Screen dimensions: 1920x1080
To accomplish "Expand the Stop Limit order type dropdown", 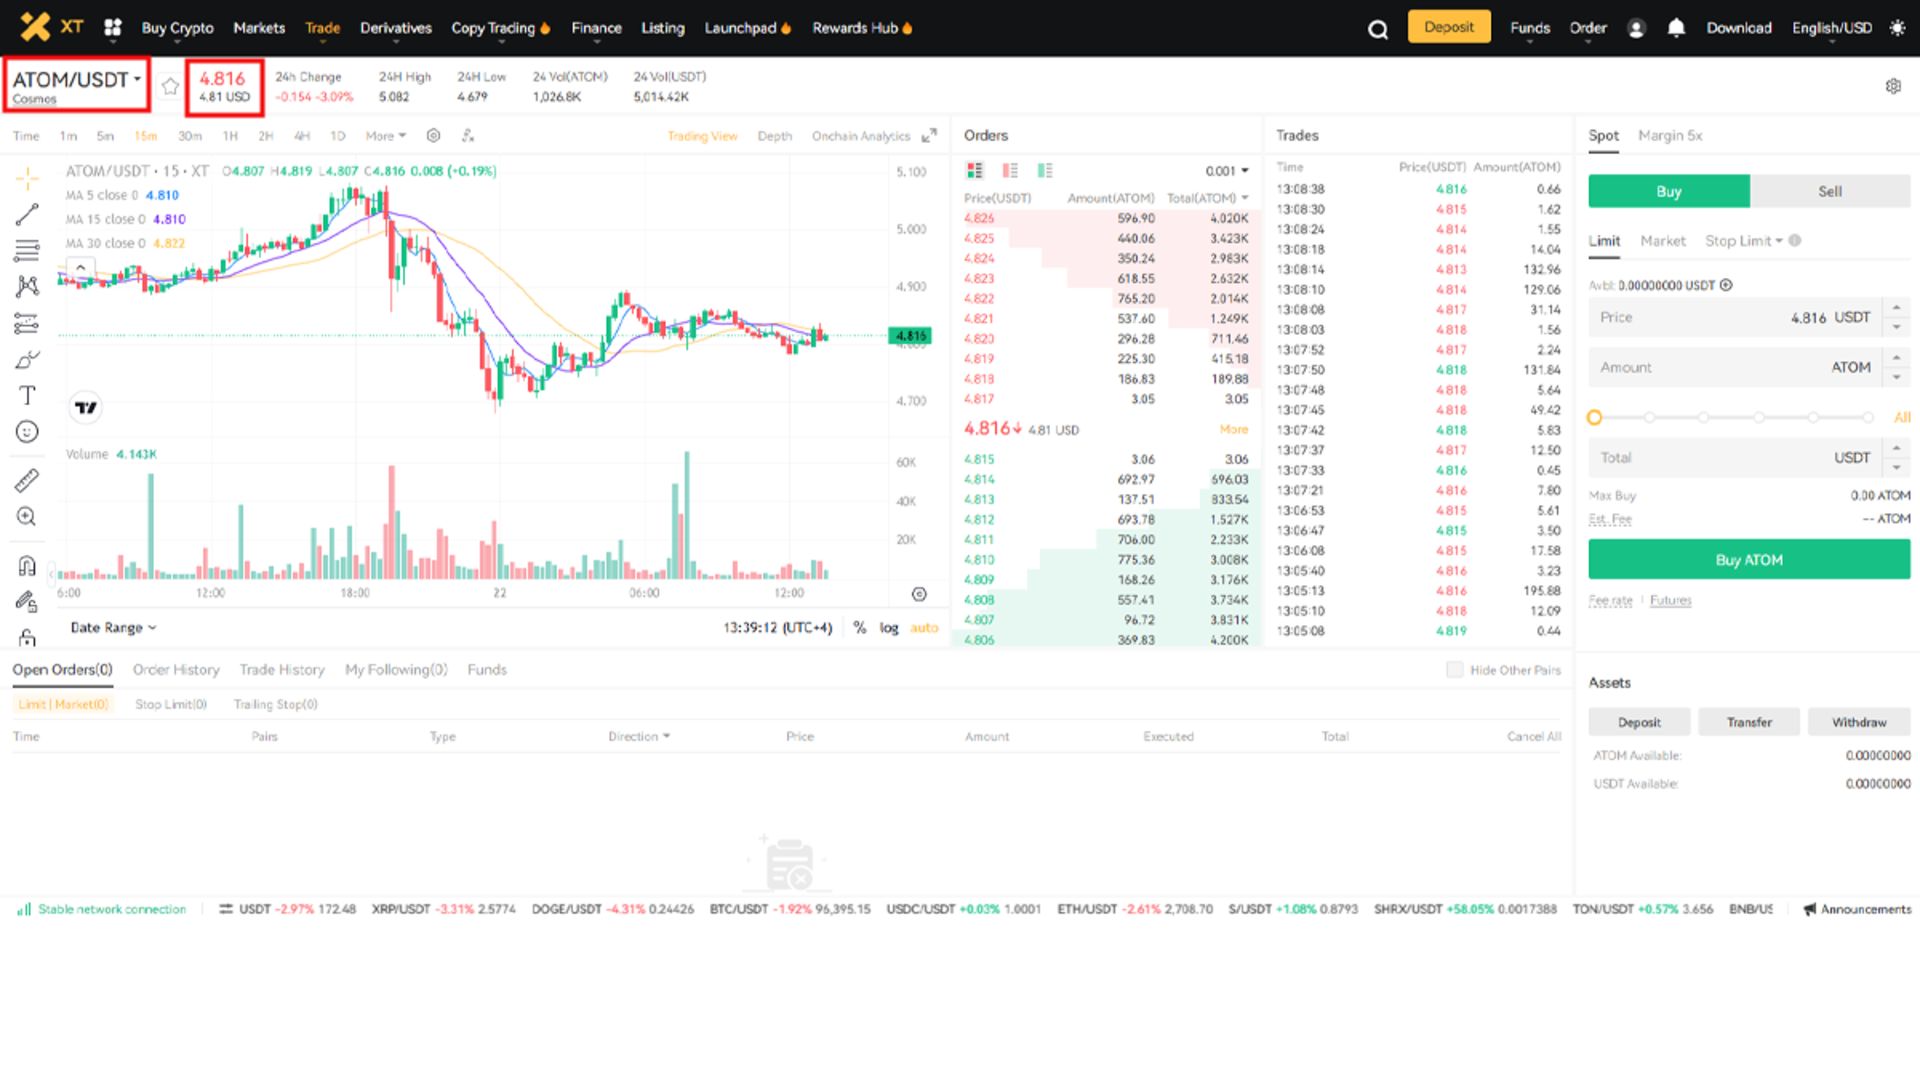I will coord(1744,241).
